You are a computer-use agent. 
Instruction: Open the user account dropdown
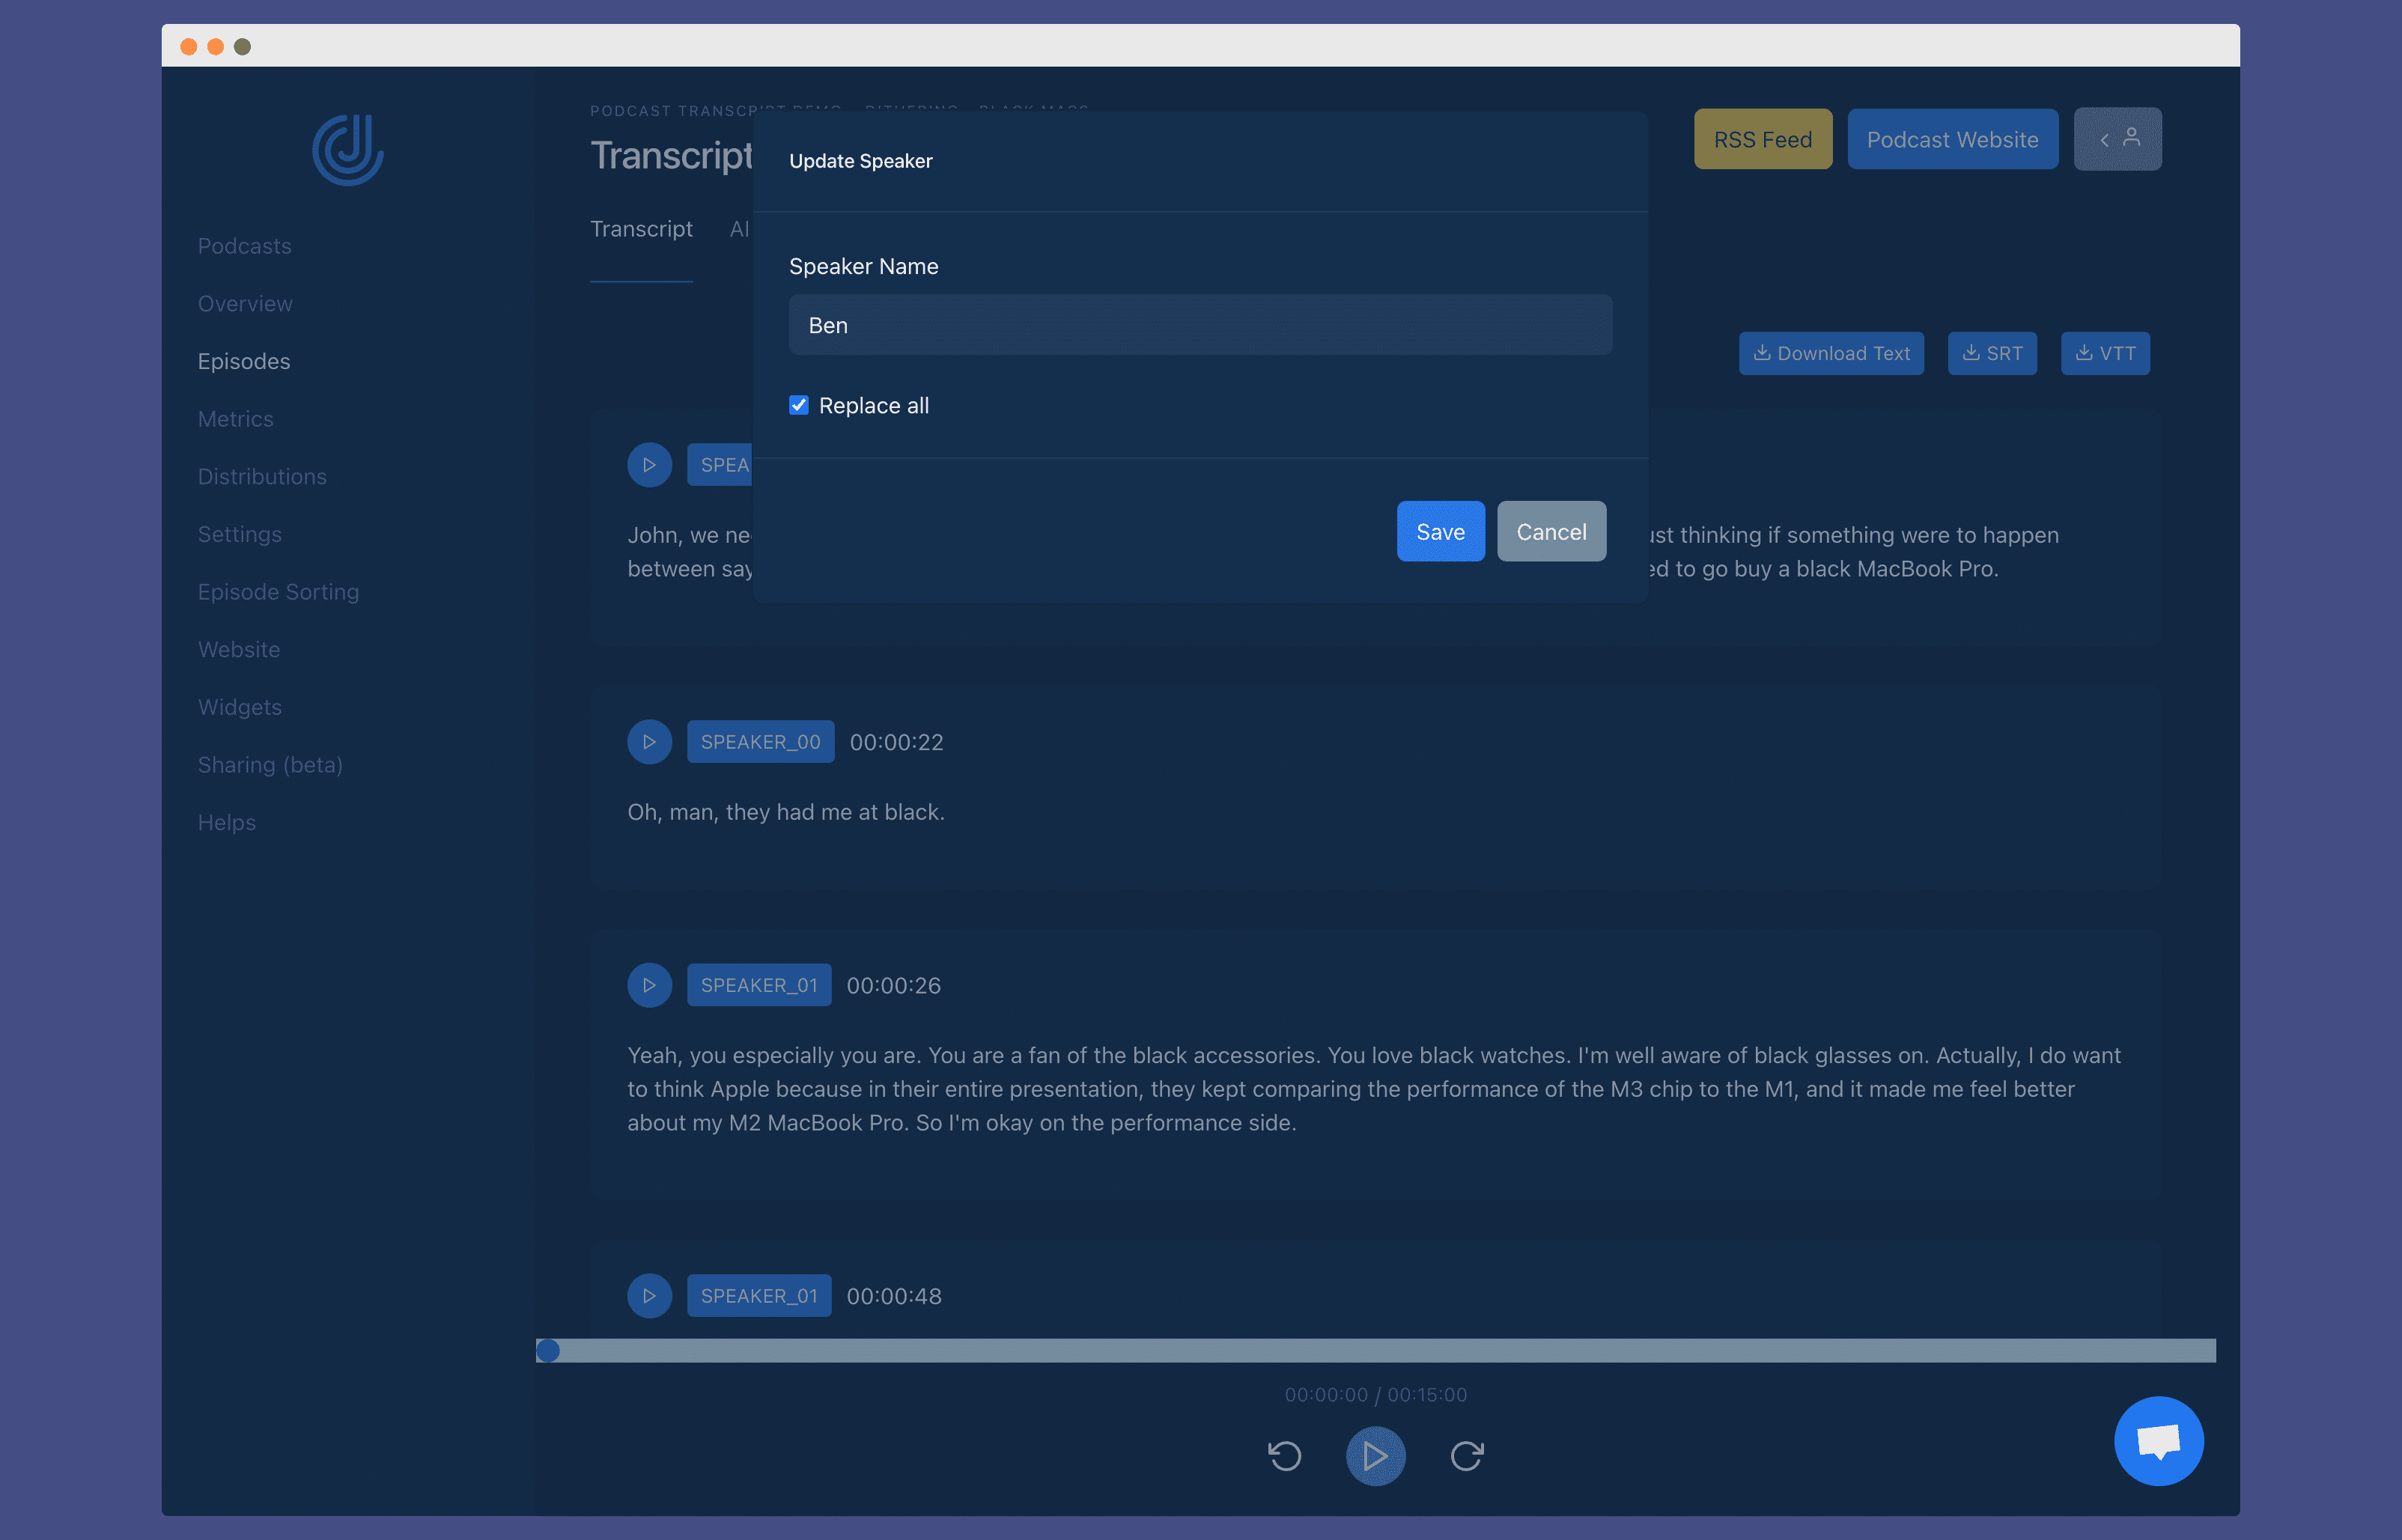pos(2117,139)
